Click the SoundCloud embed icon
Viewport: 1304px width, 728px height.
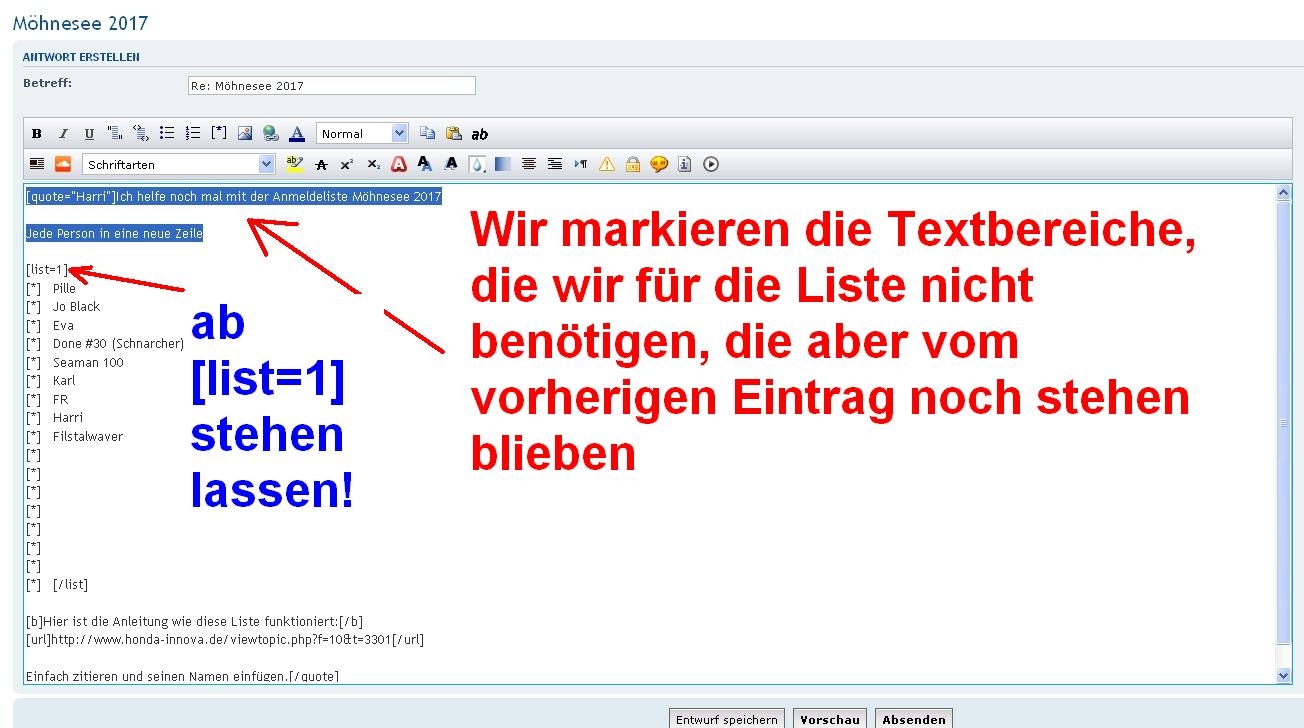tap(63, 164)
